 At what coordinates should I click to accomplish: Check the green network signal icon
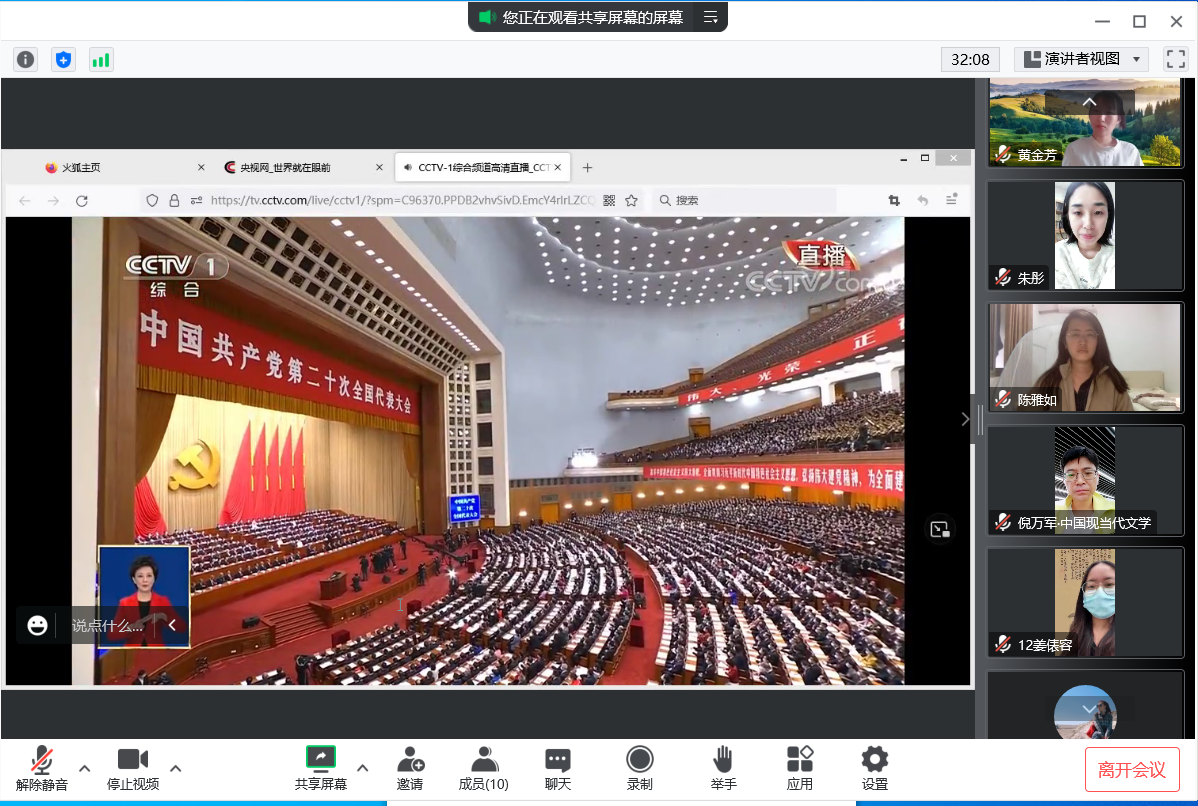(x=101, y=60)
